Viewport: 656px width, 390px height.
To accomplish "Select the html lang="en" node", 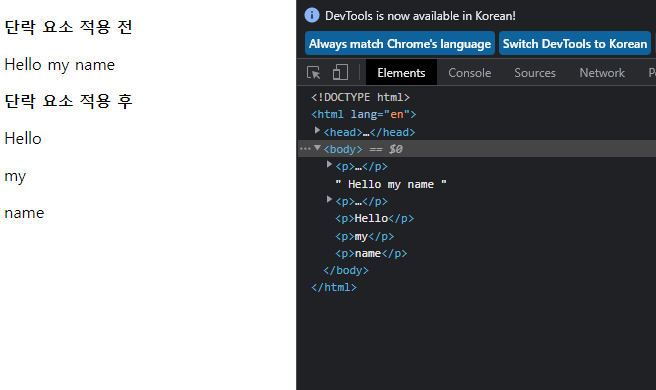I will coord(364,115).
